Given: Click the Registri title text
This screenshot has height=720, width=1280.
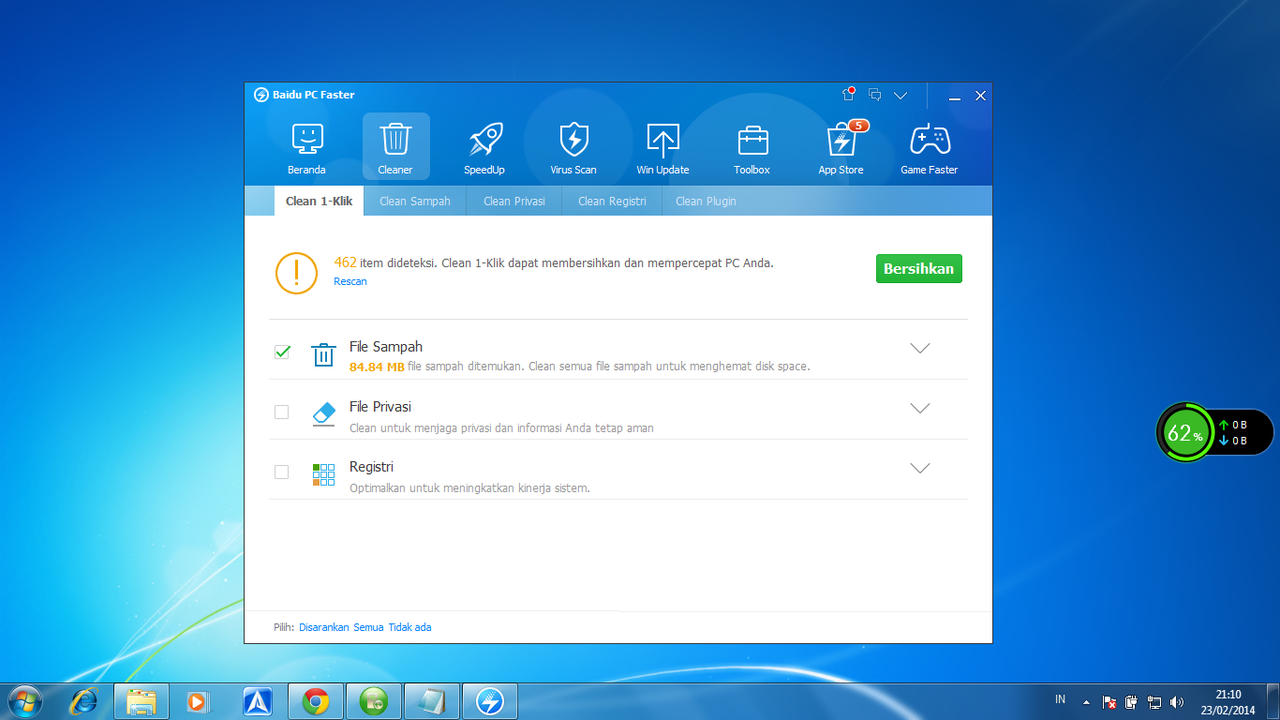Looking at the screenshot, I should [x=371, y=467].
